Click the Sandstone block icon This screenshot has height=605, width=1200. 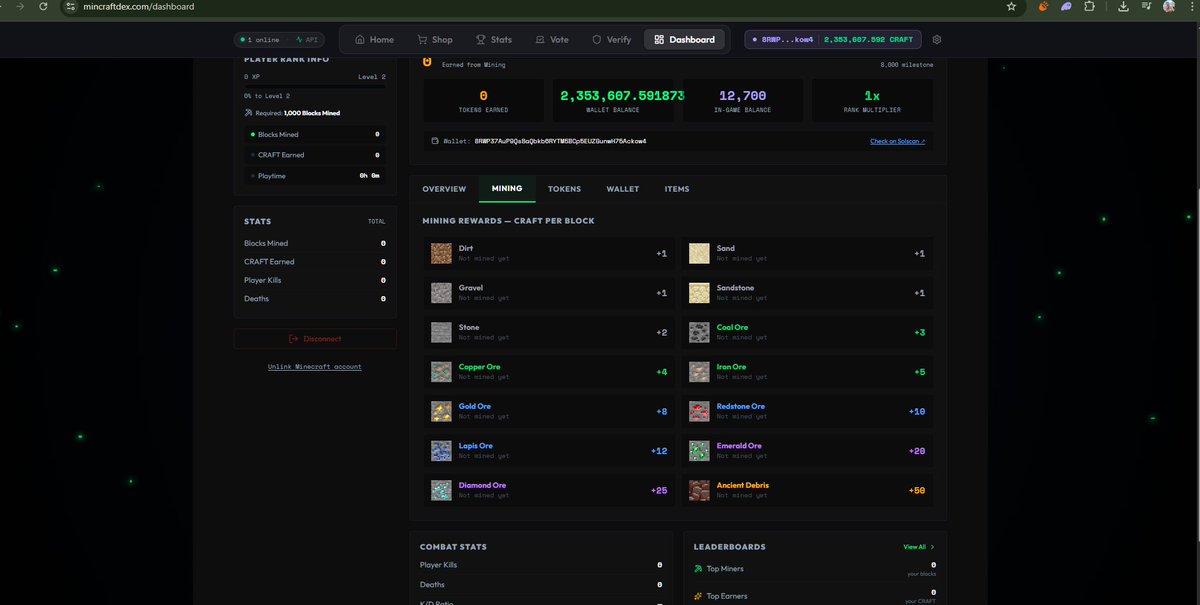pos(699,293)
